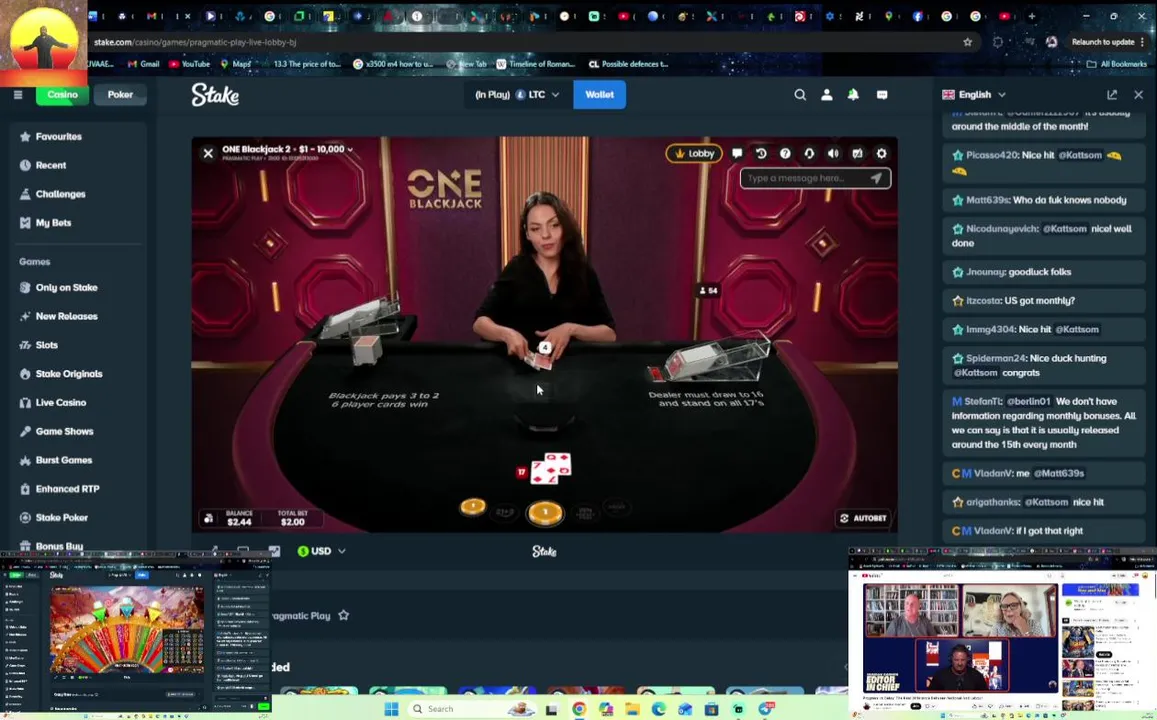Image resolution: width=1157 pixels, height=720 pixels.
Task: Switch to the Poker tab
Action: pos(120,94)
